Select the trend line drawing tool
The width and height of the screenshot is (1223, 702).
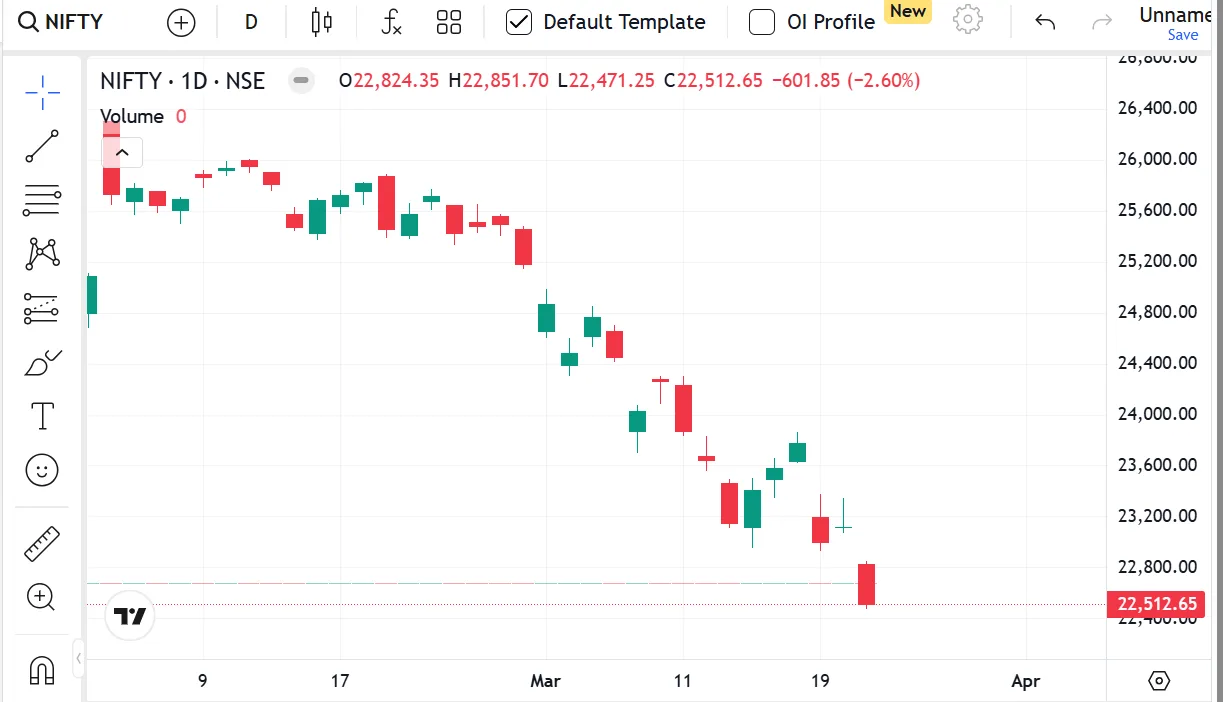point(41,146)
